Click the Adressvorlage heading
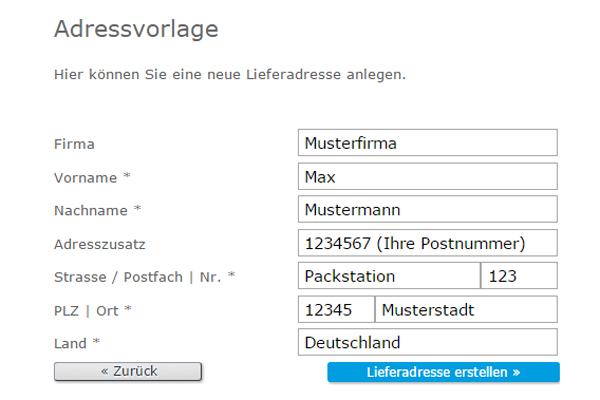Viewport: 600px width, 400px height. tap(136, 29)
